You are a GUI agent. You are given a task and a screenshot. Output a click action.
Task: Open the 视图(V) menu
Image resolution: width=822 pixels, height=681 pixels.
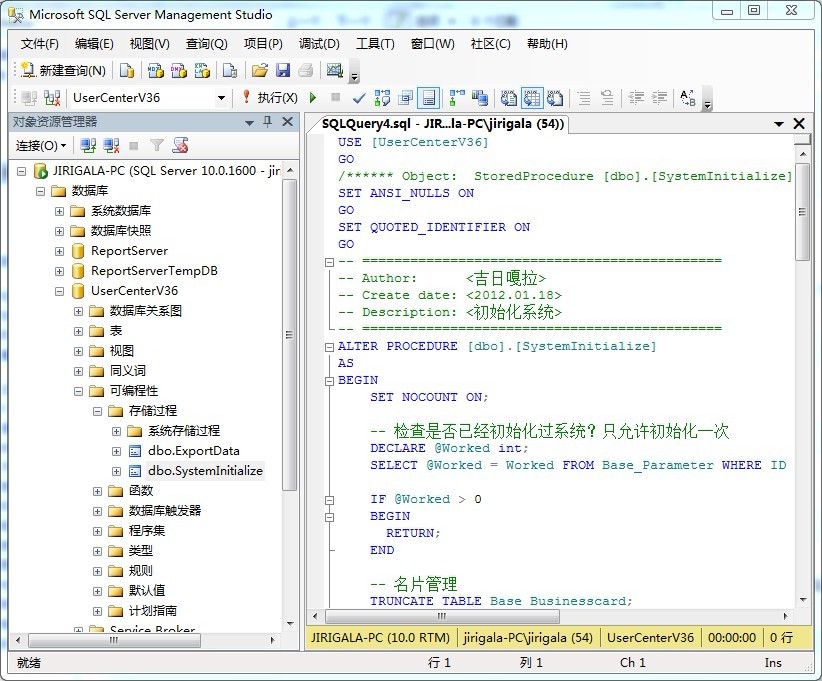[149, 44]
